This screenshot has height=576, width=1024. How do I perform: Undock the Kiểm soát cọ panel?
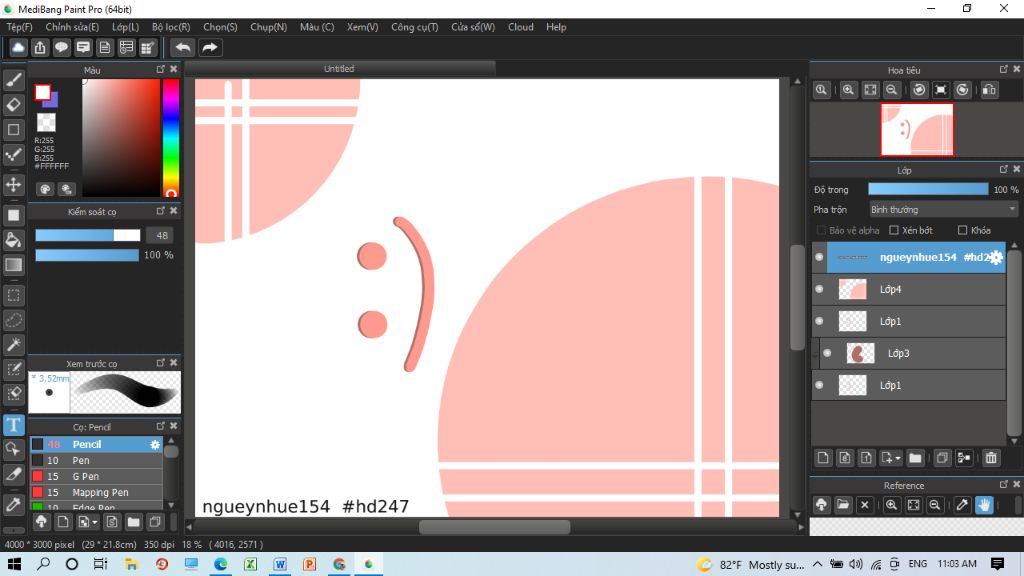pos(161,211)
